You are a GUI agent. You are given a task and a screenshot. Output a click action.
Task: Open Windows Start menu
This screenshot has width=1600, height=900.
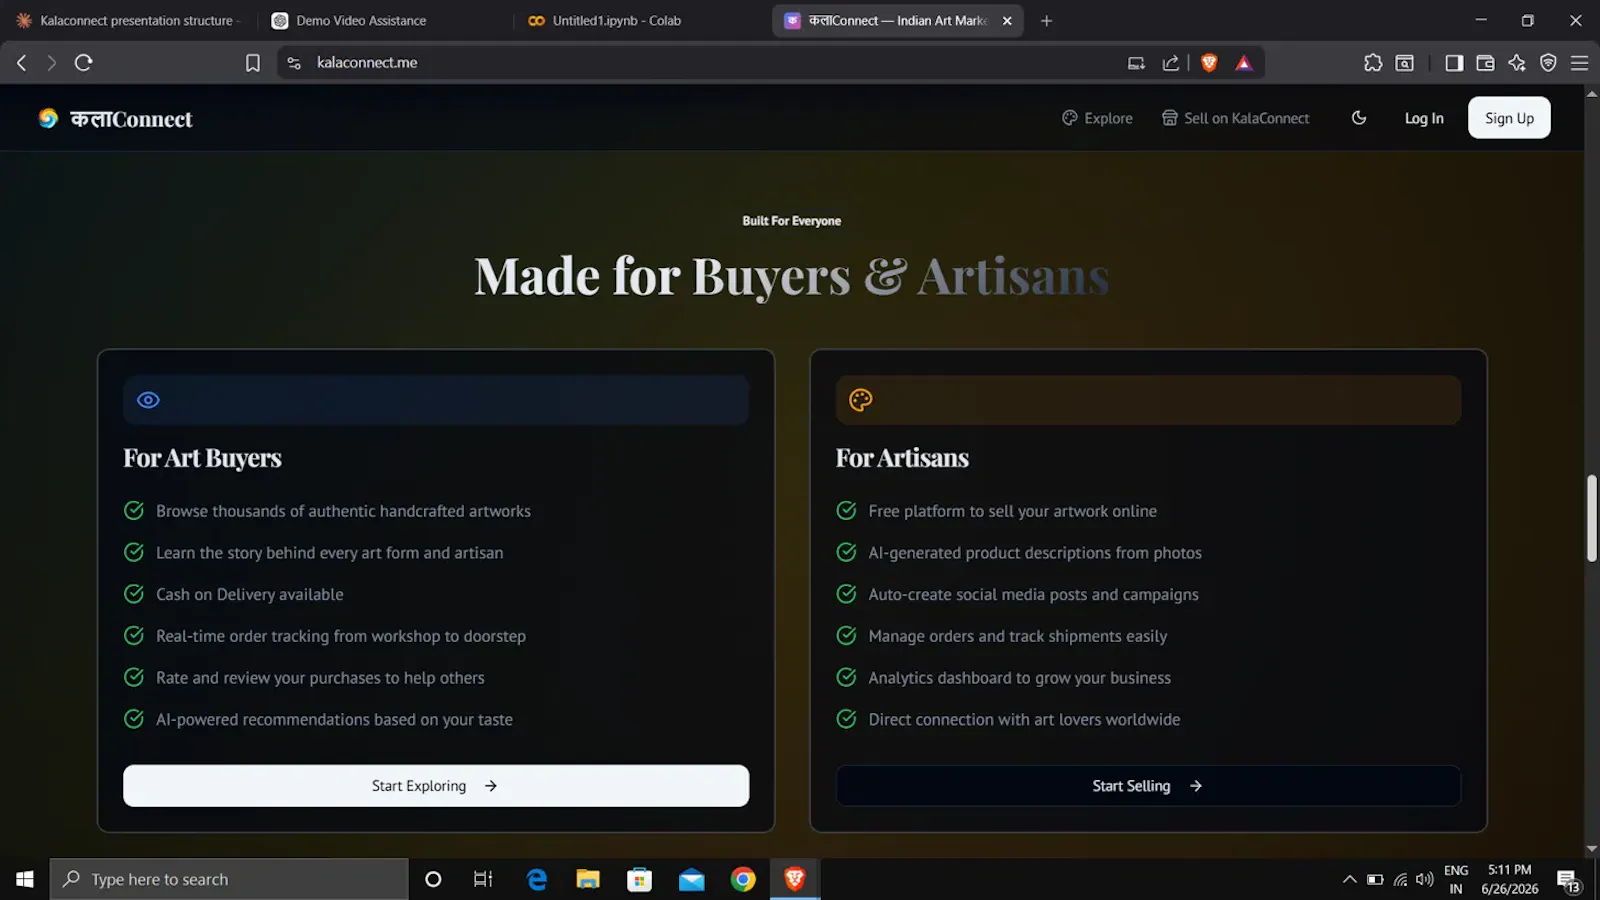[25, 879]
